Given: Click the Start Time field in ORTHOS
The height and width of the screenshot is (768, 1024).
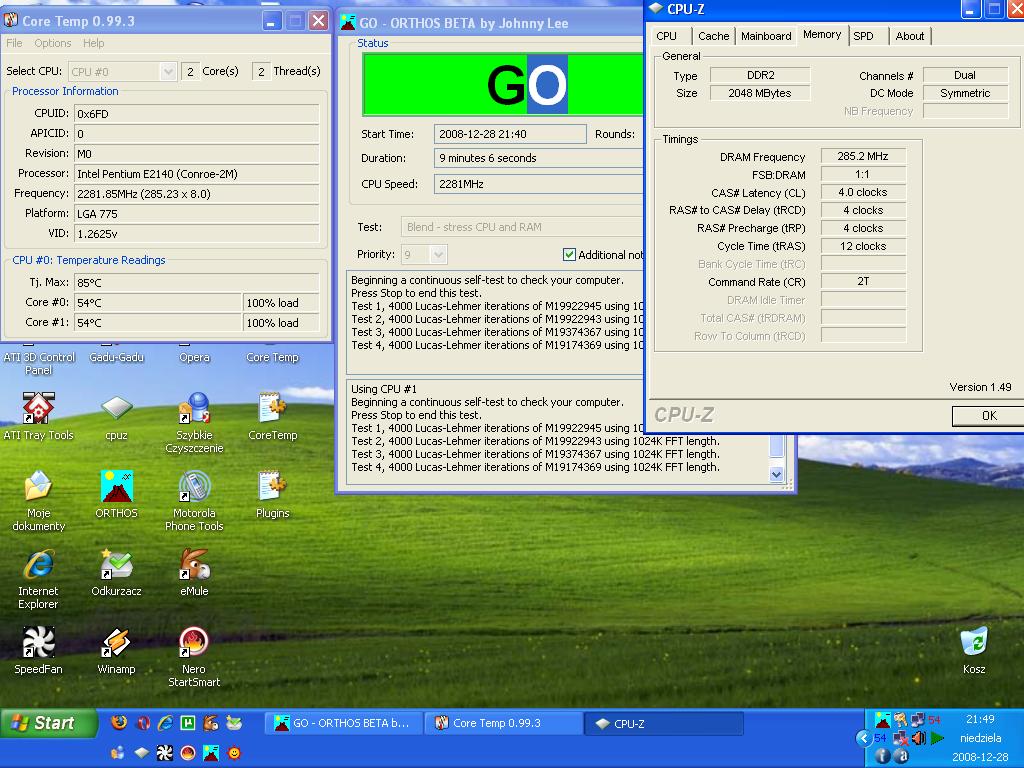Looking at the screenshot, I should coord(510,134).
